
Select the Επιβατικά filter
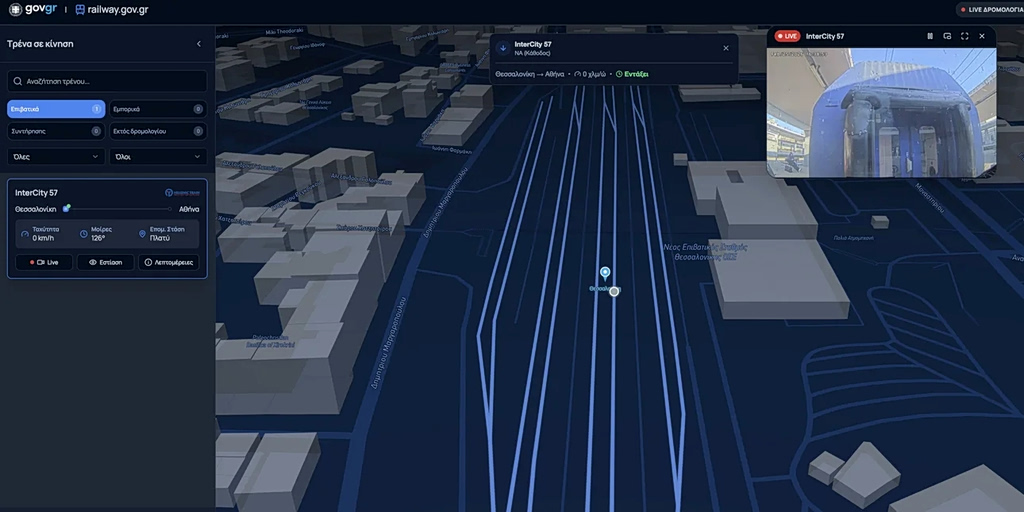click(55, 109)
